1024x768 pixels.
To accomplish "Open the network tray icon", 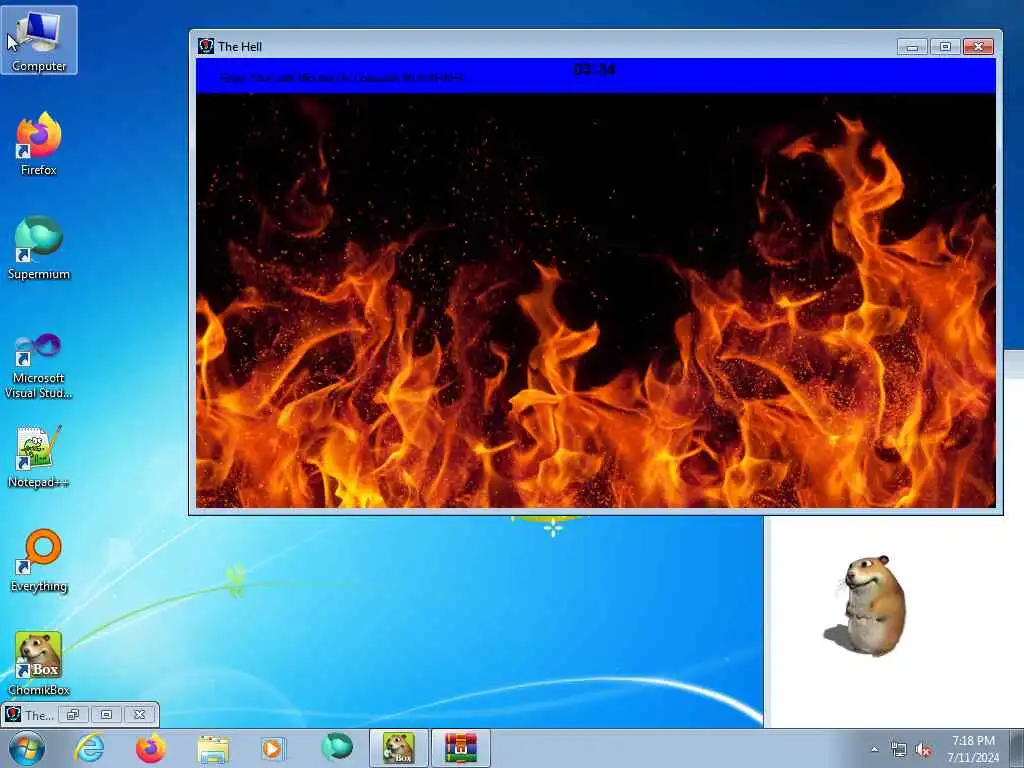I will (x=899, y=750).
